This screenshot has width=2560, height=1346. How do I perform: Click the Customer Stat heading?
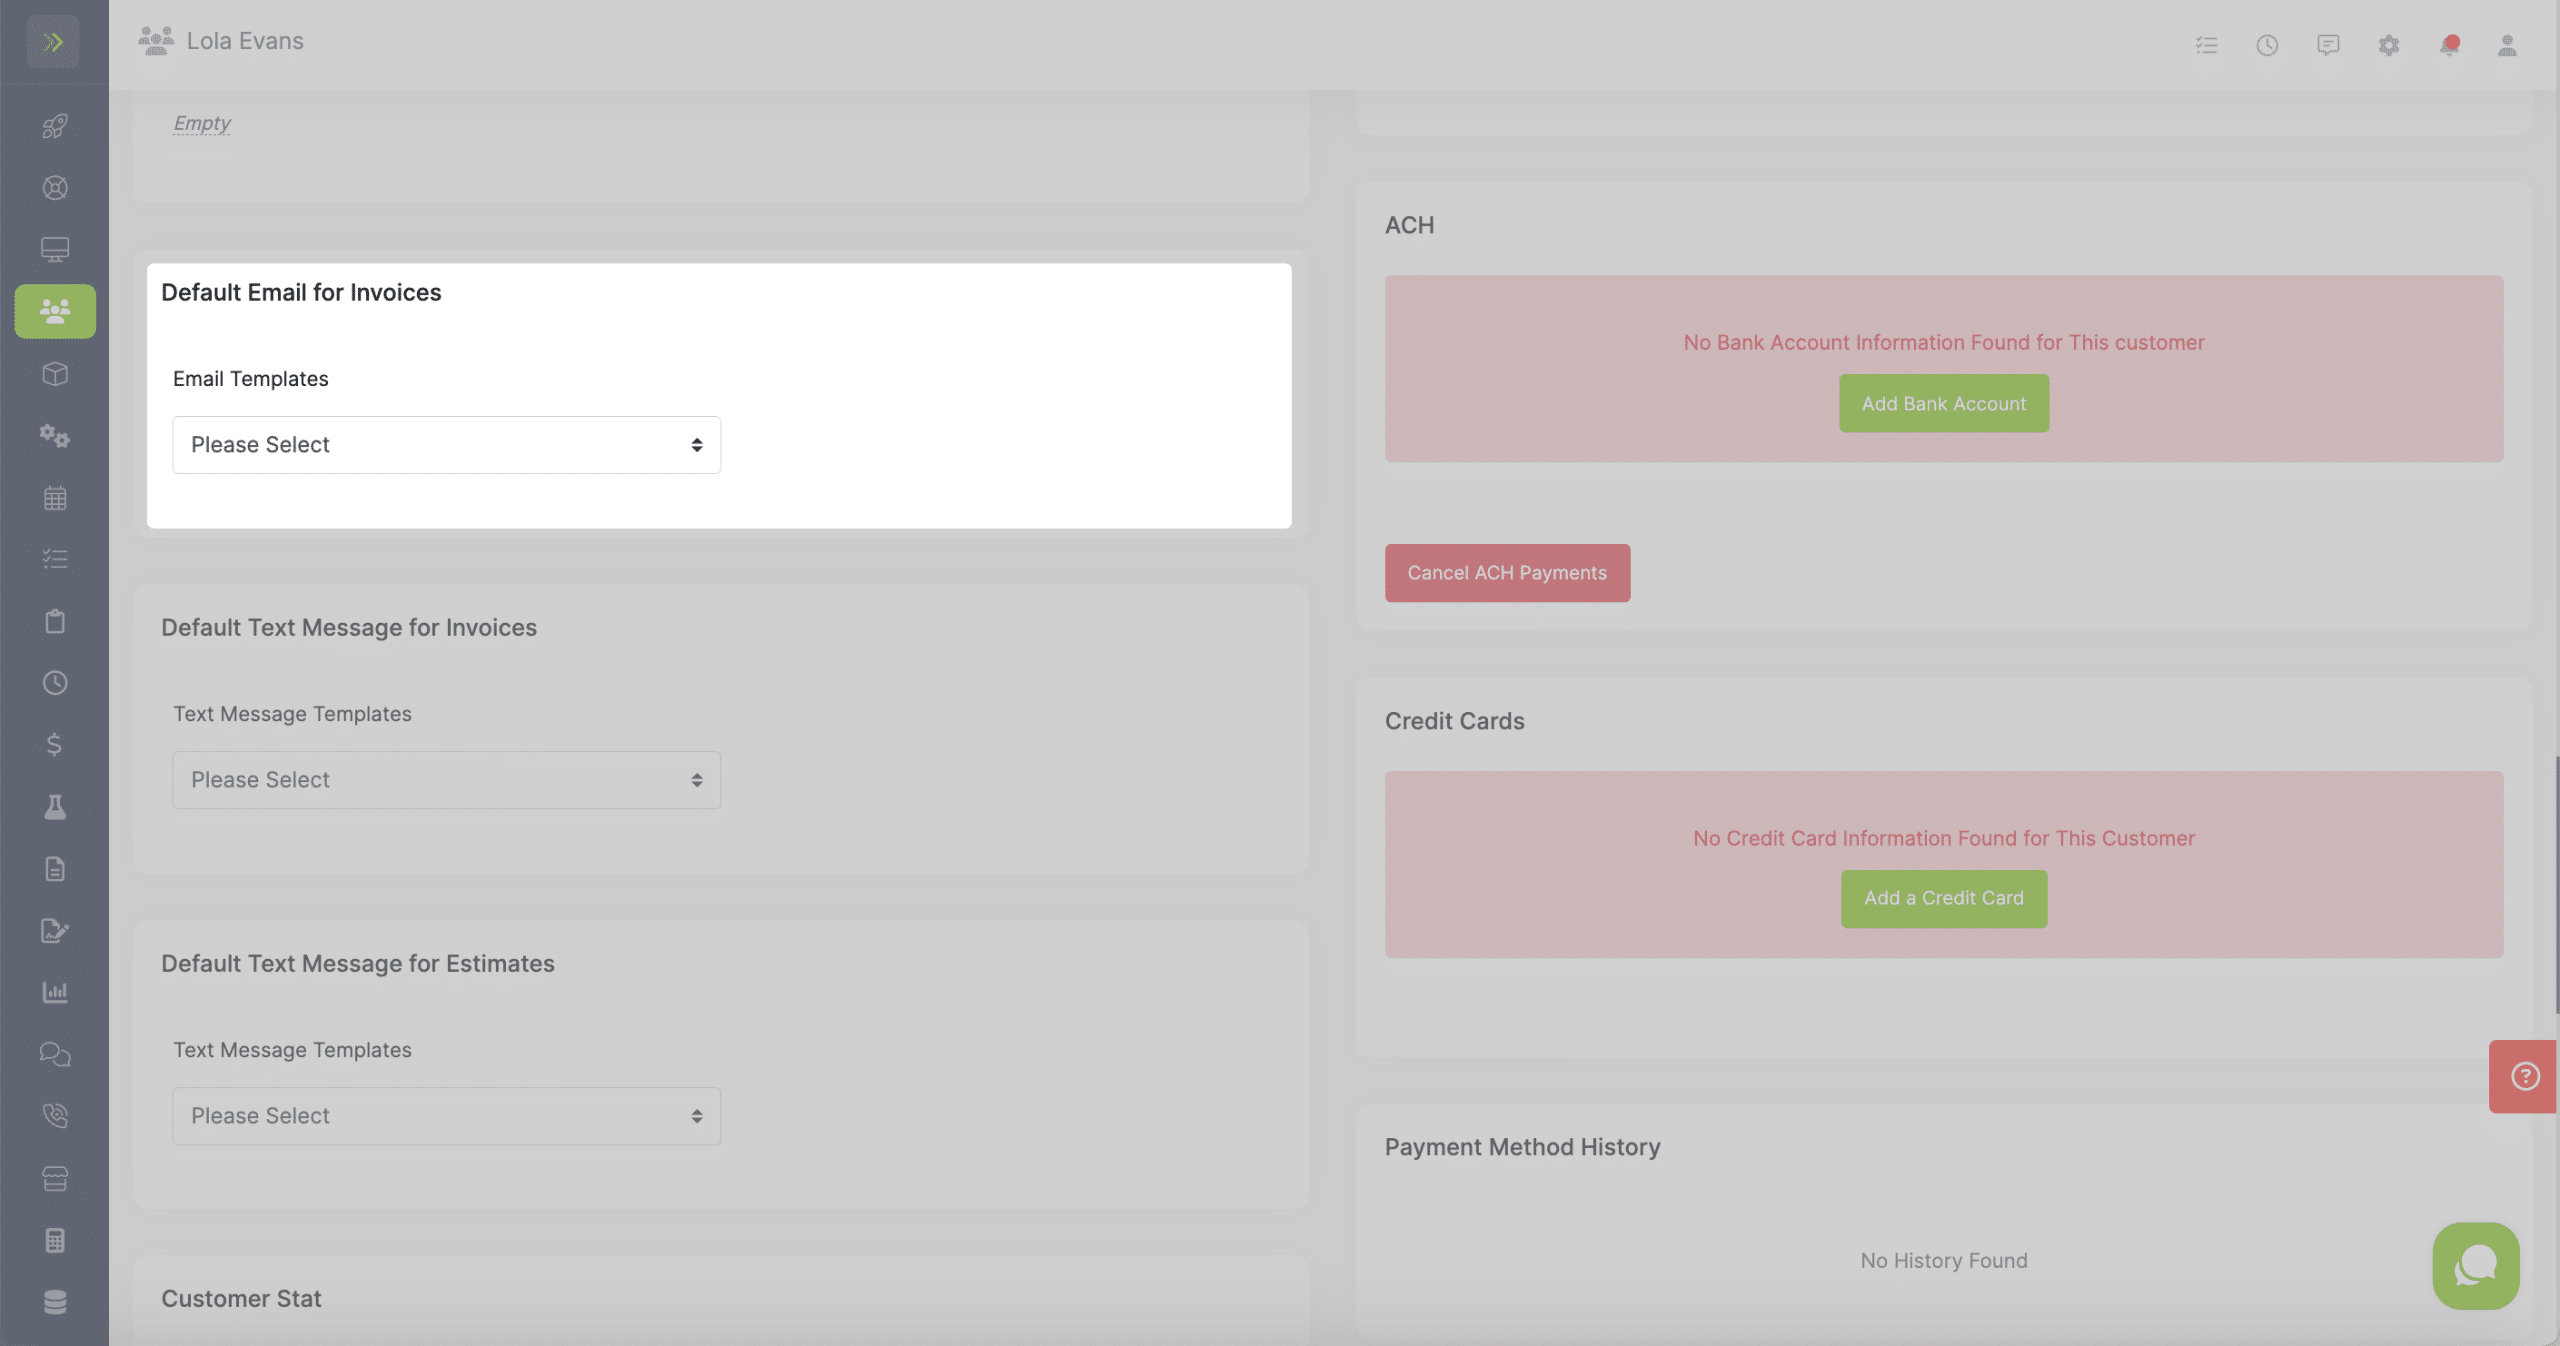click(241, 1298)
